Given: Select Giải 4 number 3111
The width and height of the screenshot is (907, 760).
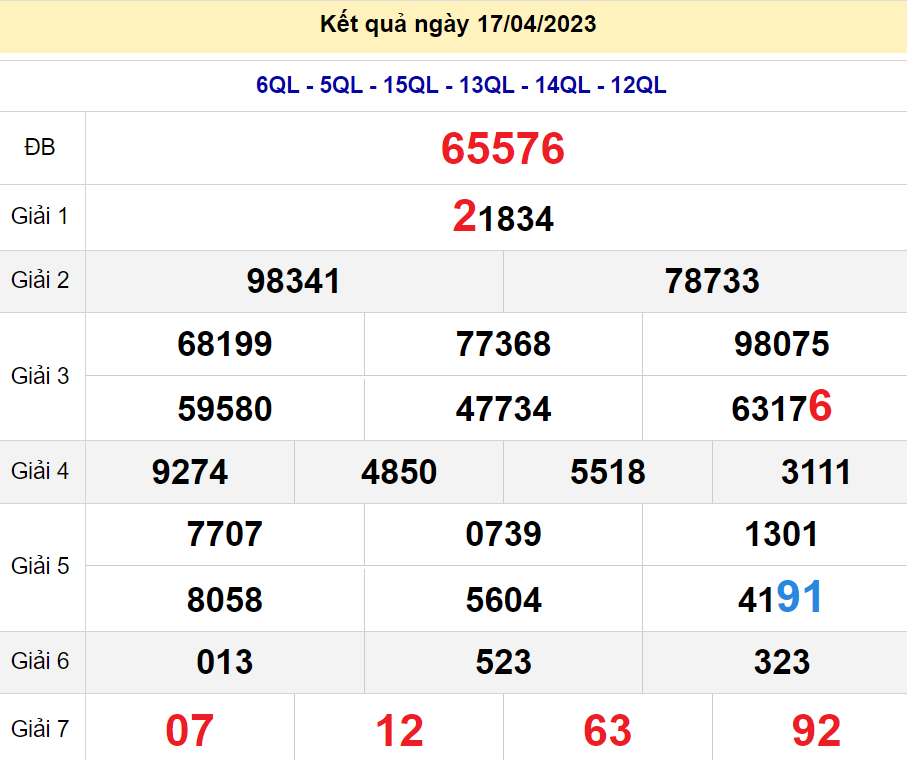Looking at the screenshot, I should (x=816, y=472).
